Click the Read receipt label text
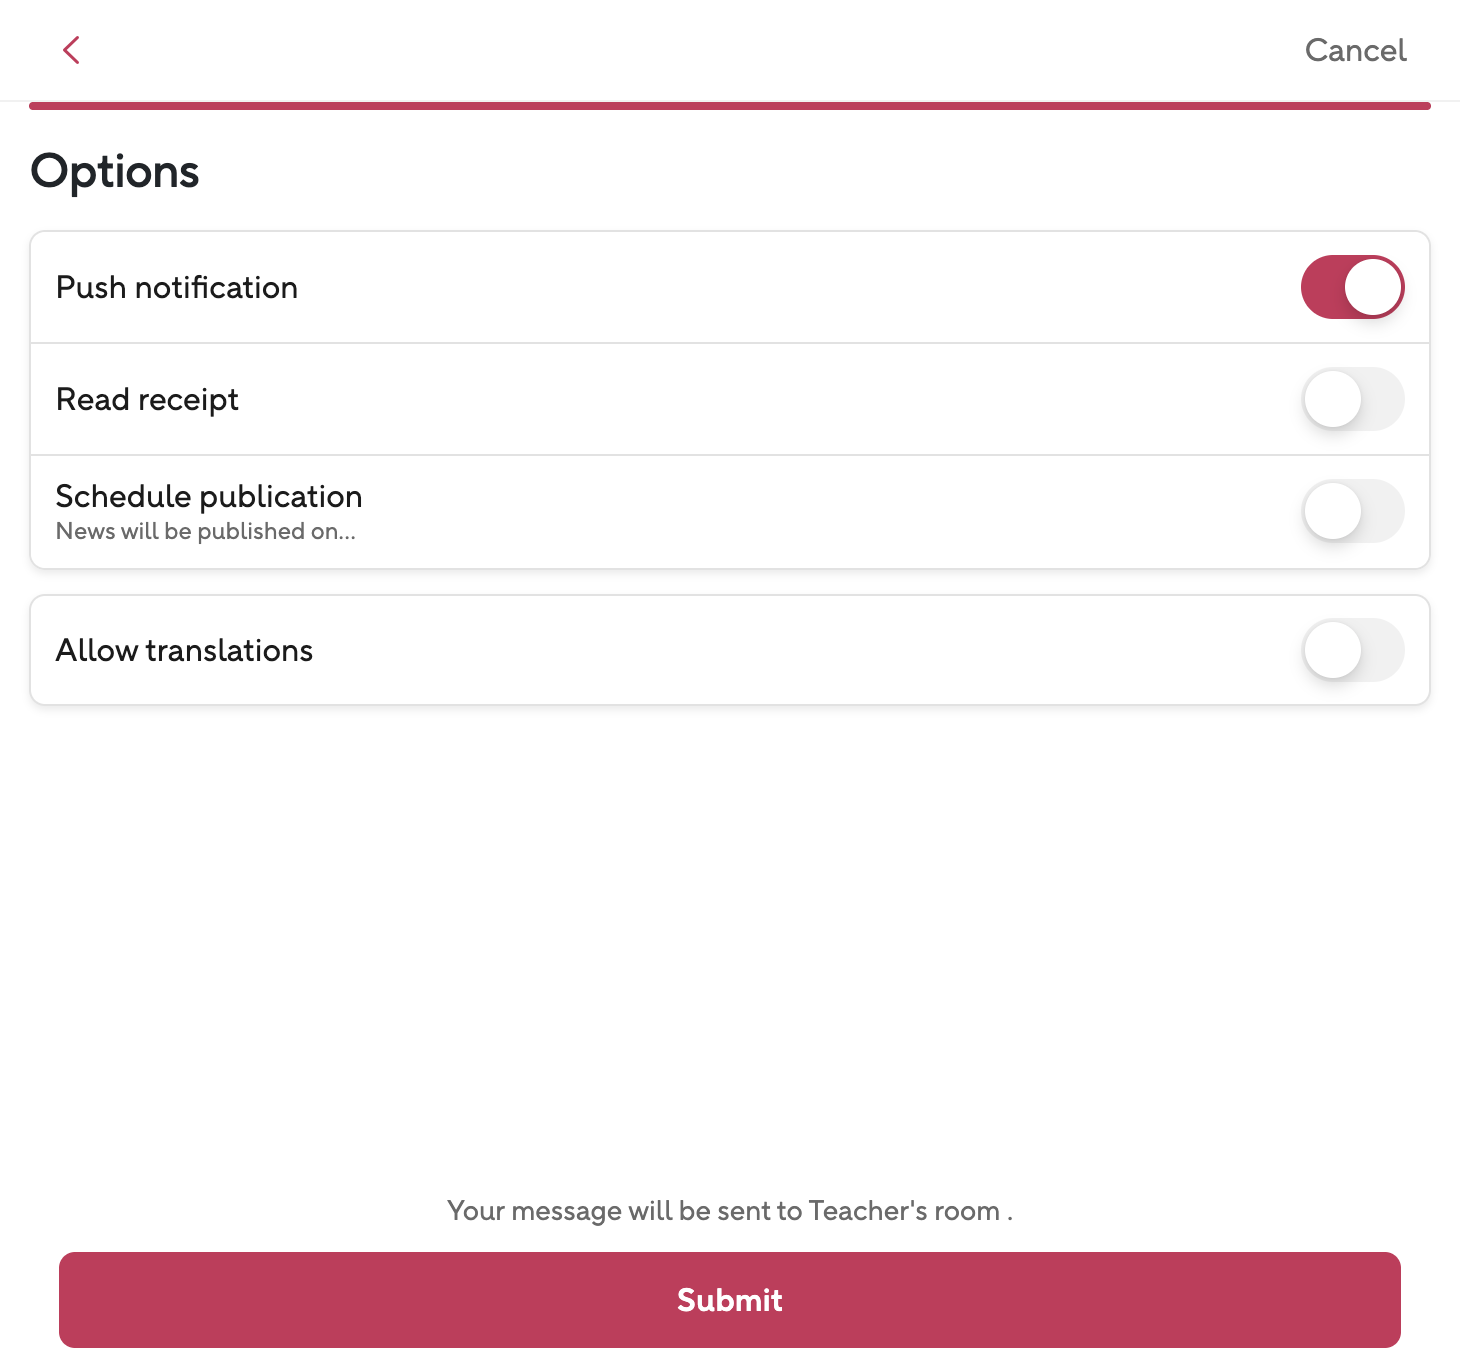The height and width of the screenshot is (1364, 1460). click(x=147, y=400)
